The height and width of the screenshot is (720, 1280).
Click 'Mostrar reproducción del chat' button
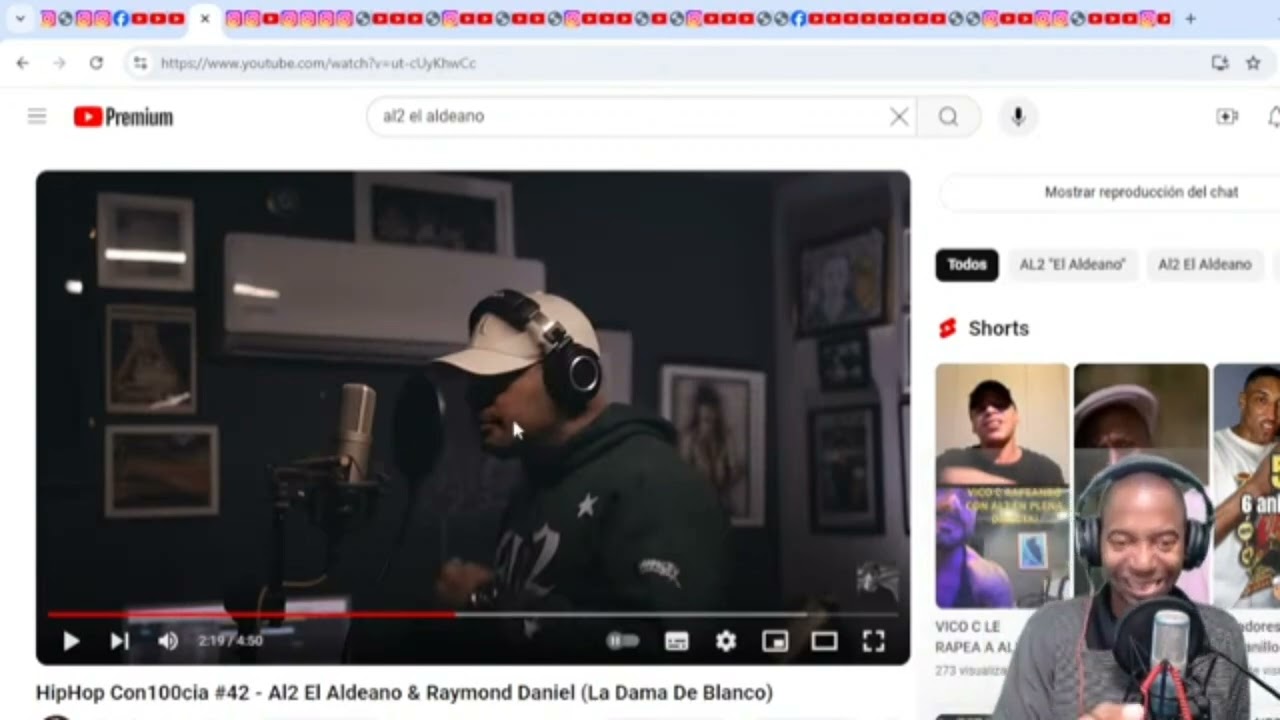[x=1141, y=192]
